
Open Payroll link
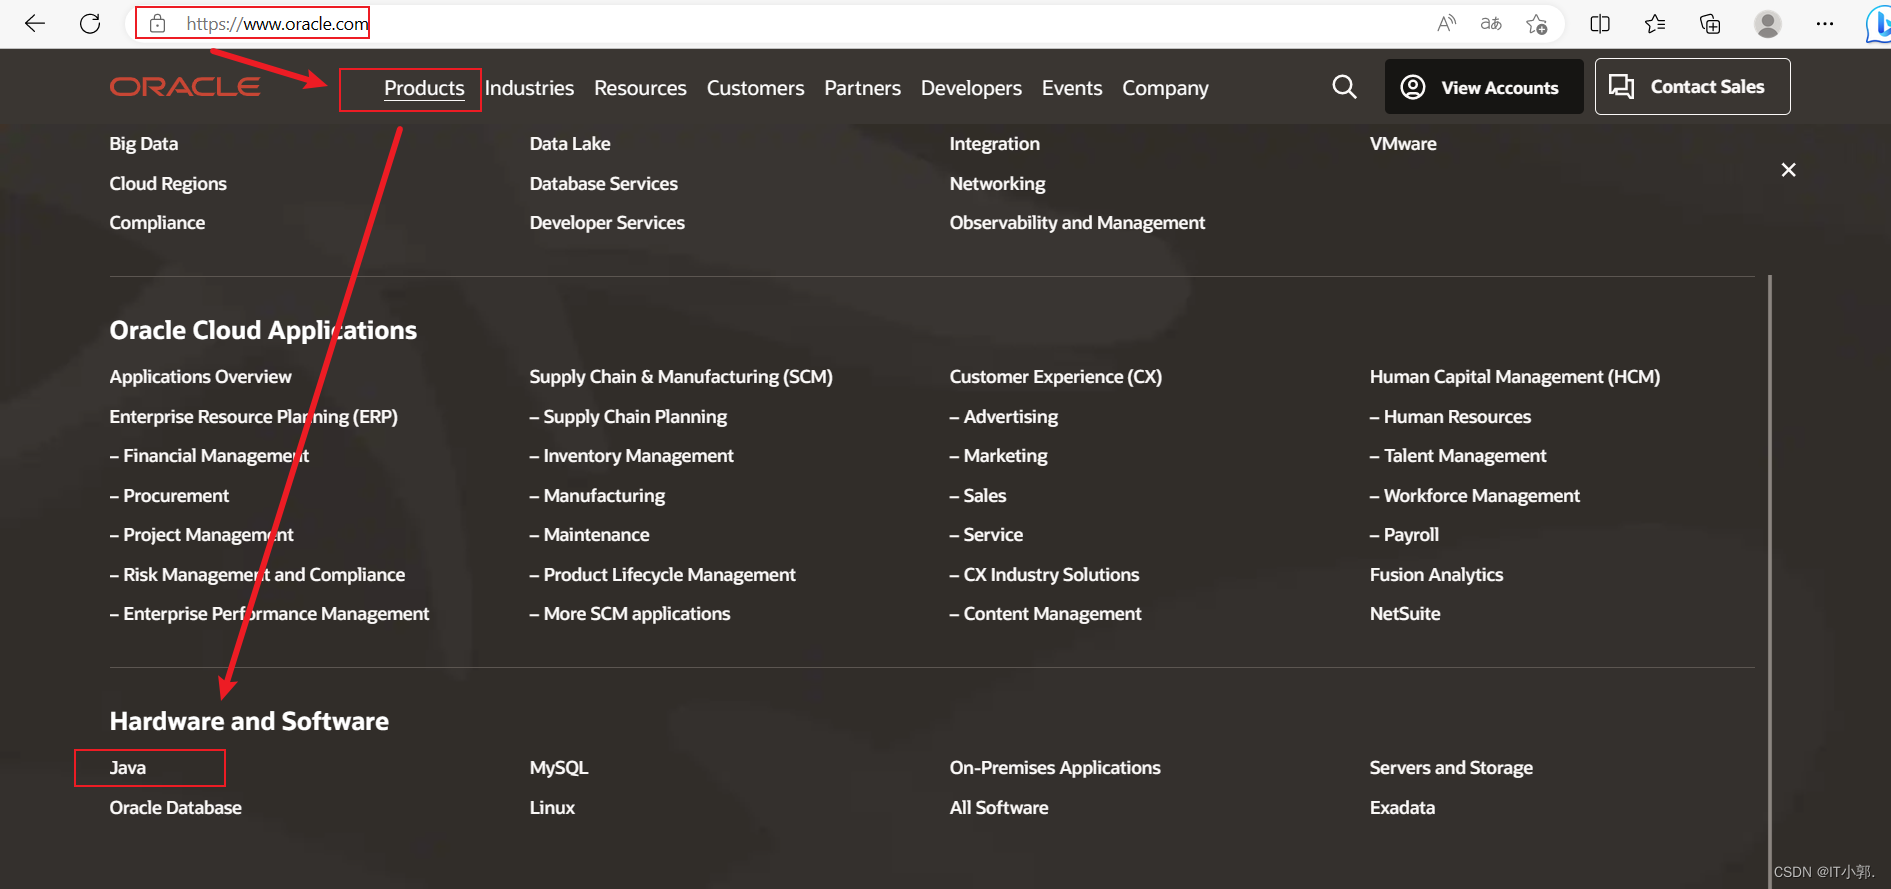click(x=1404, y=535)
